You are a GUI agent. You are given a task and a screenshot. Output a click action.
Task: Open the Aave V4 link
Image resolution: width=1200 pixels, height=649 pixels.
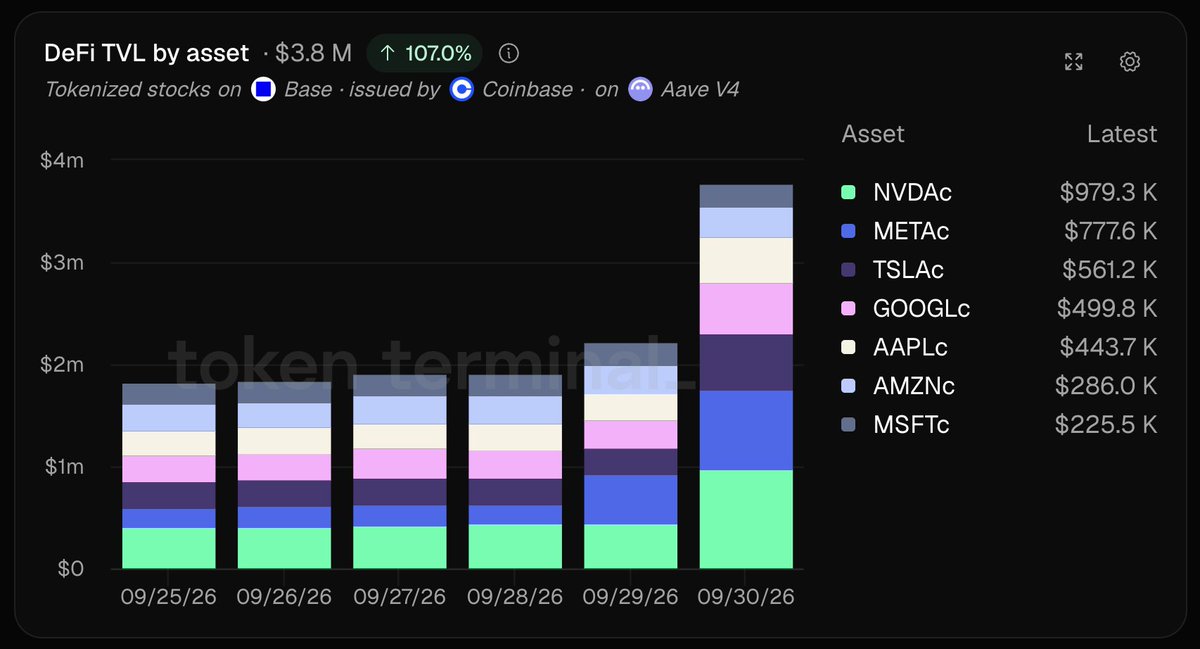click(x=700, y=89)
